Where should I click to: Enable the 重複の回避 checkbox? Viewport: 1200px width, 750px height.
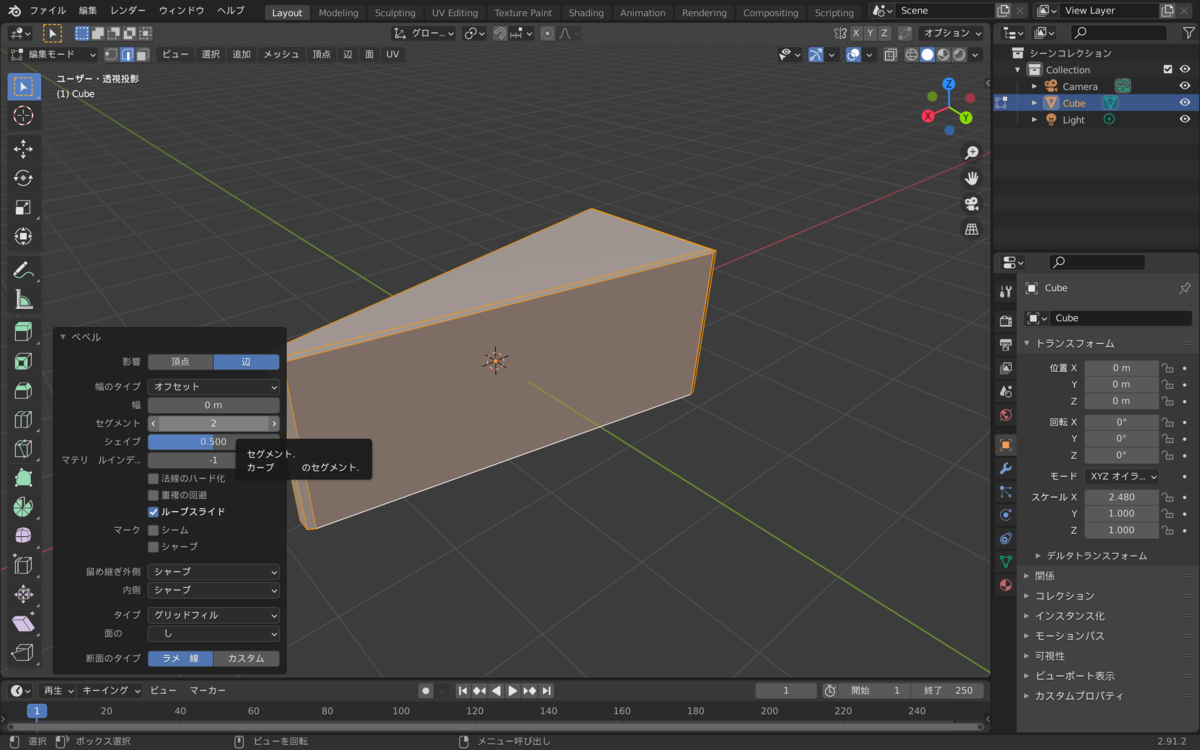(x=154, y=495)
